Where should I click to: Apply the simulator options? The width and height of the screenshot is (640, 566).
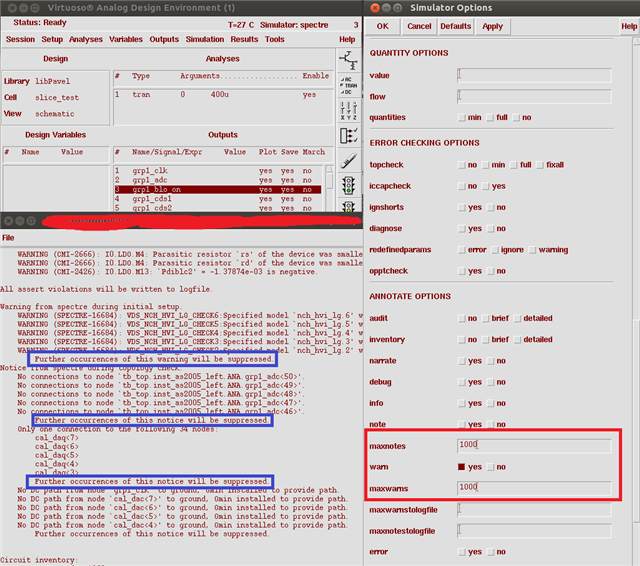click(492, 26)
